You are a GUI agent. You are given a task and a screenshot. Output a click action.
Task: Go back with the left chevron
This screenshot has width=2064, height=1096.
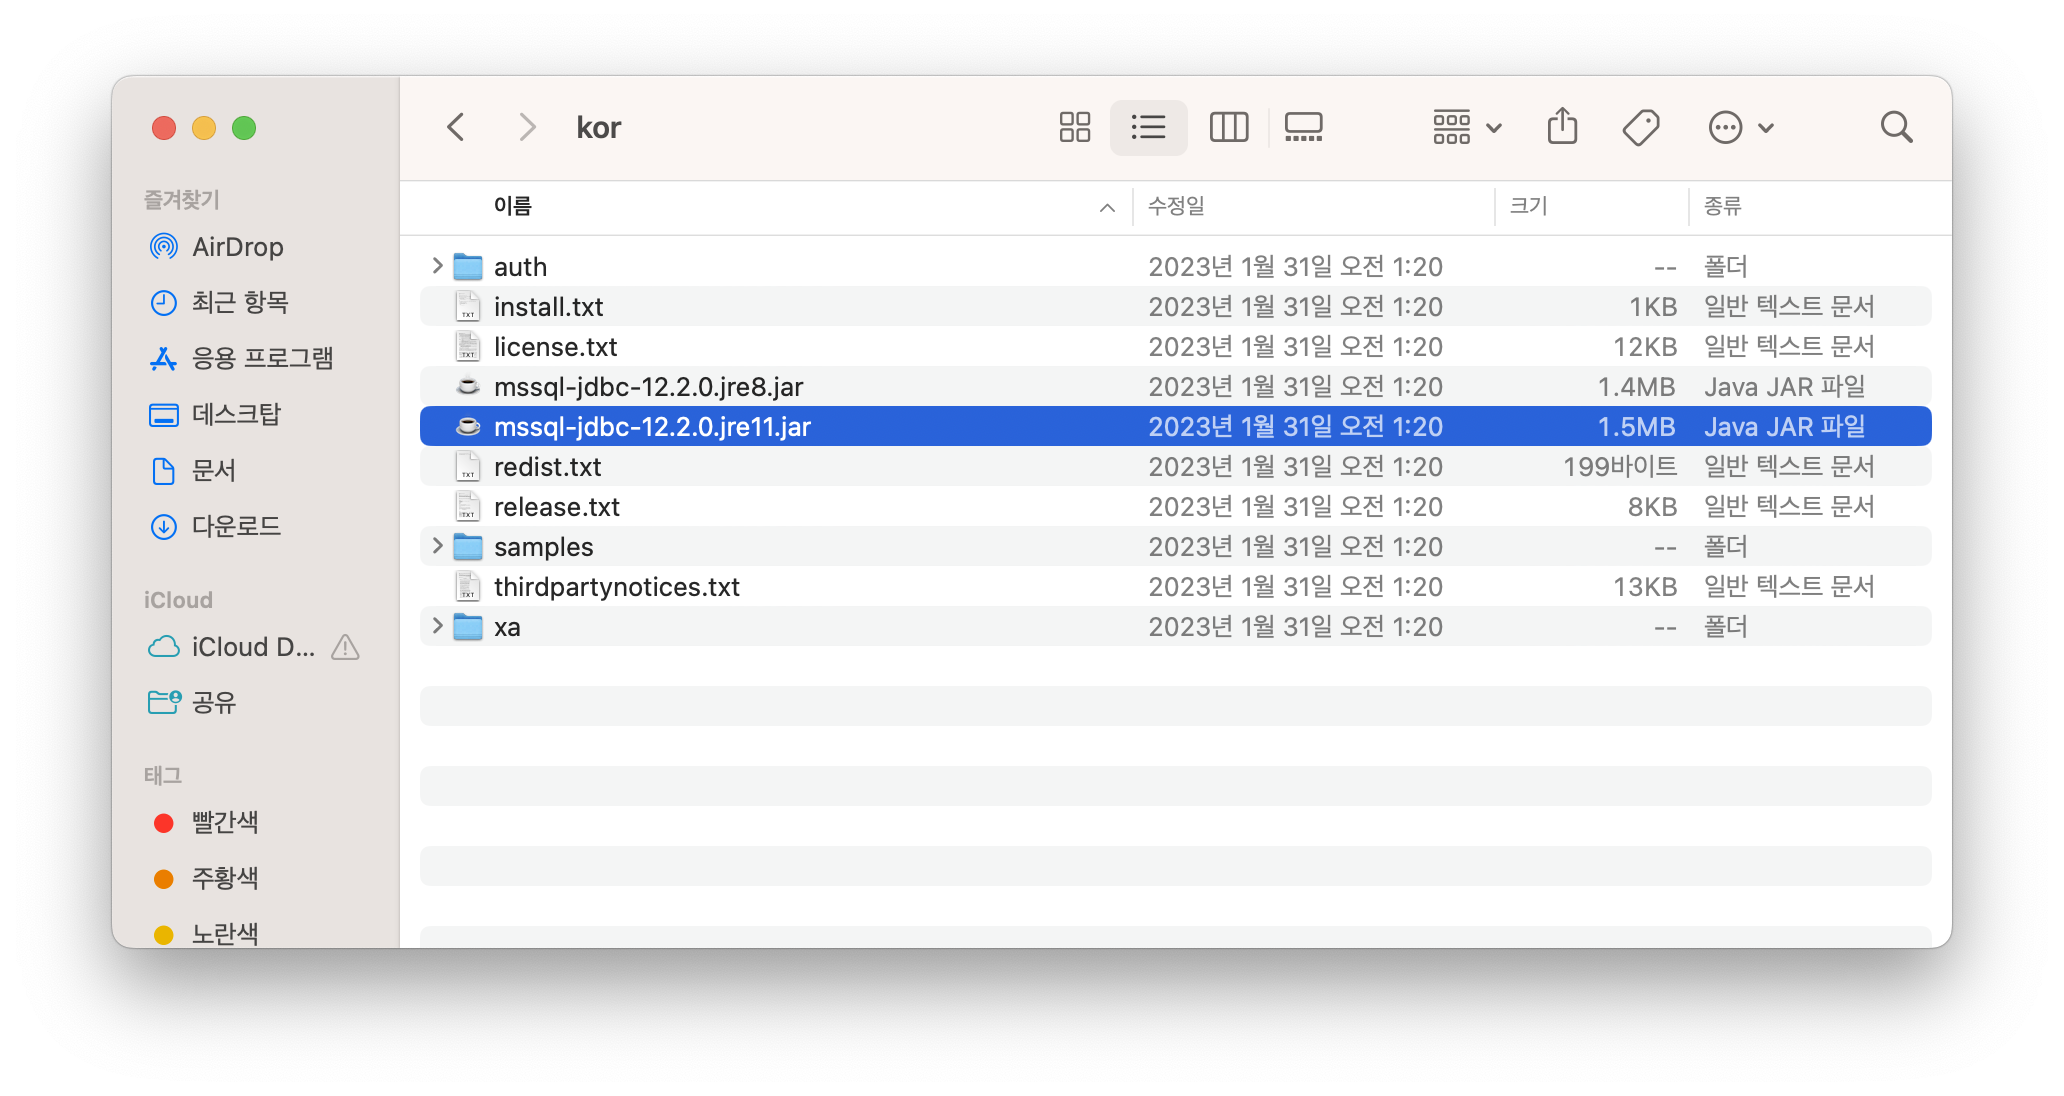(x=456, y=127)
